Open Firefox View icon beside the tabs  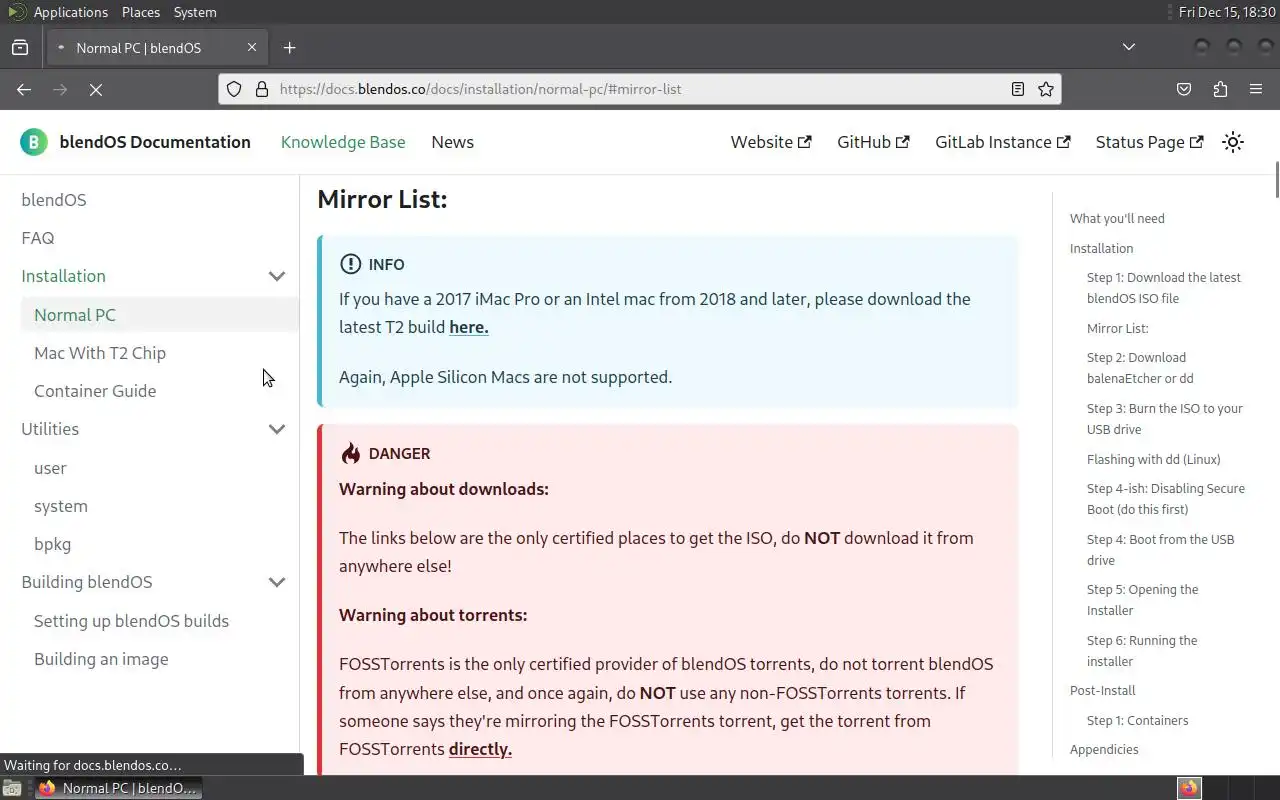click(x=20, y=47)
